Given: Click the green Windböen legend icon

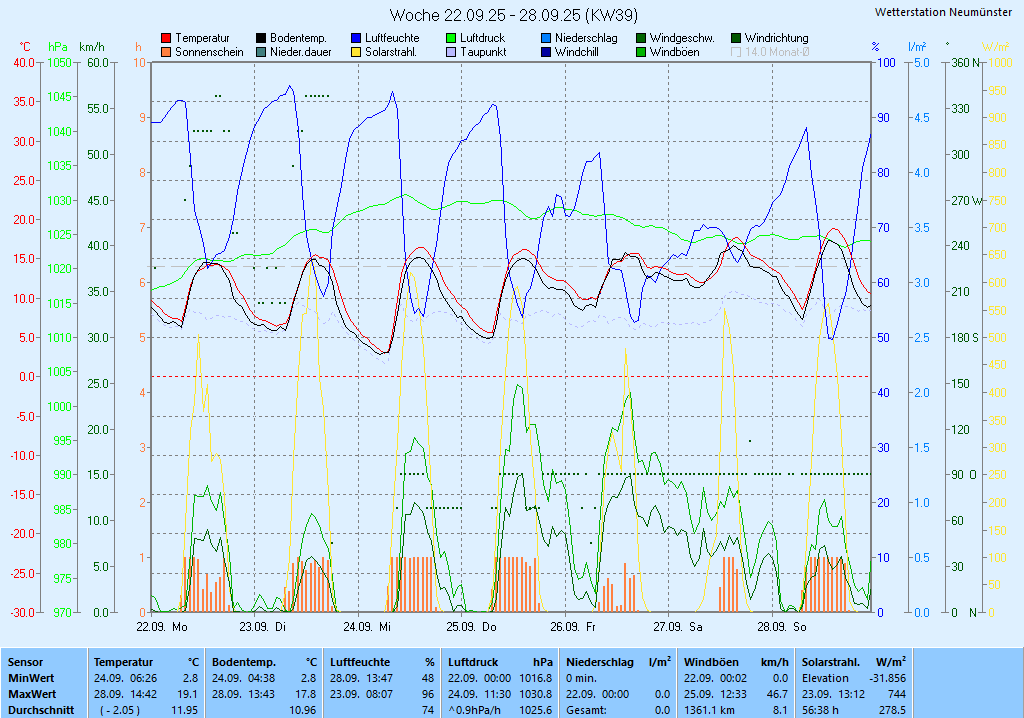Looking at the screenshot, I should click(x=641, y=52).
